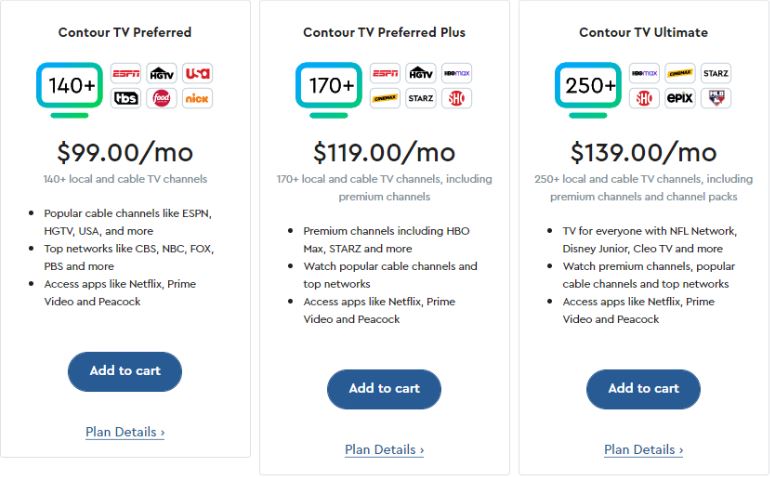Click the 250+ channels TV icon
The image size is (770, 477).
[588, 86]
